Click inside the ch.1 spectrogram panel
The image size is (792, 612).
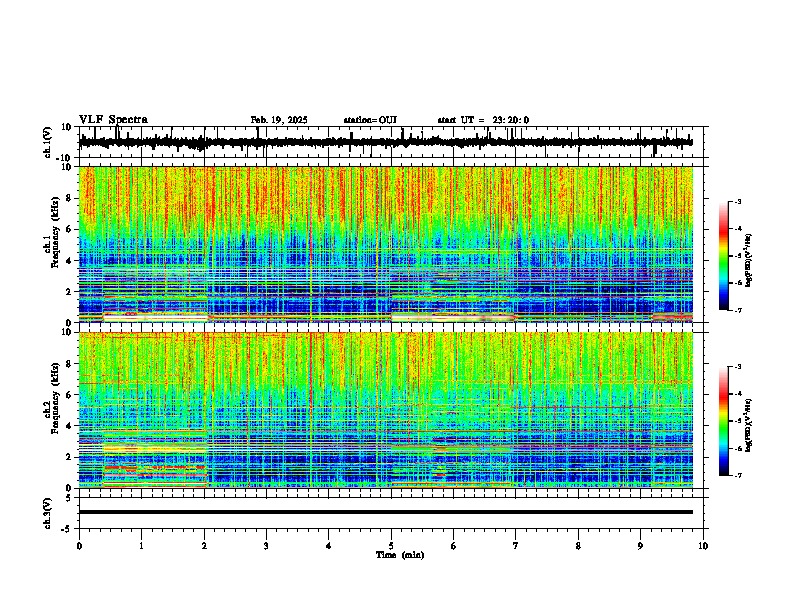click(x=385, y=244)
